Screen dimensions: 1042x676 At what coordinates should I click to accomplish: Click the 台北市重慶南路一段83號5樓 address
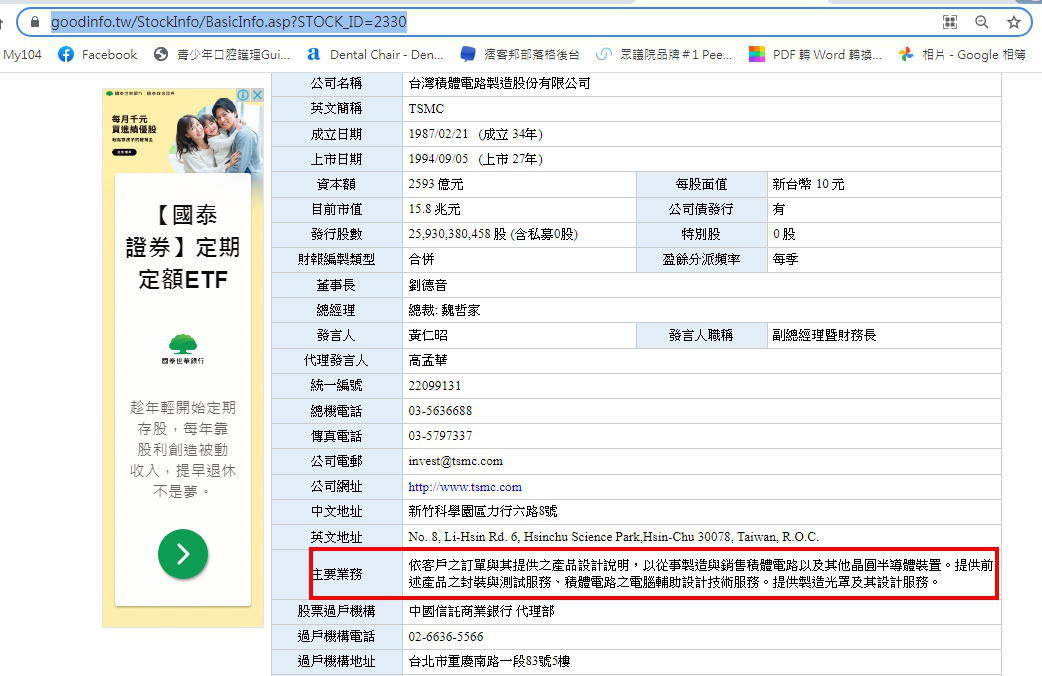pos(489,661)
